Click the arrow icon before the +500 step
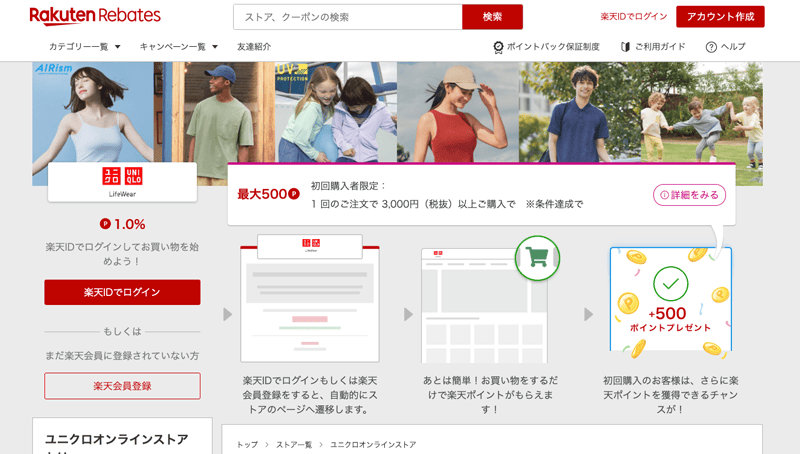The image size is (800, 454). pos(588,314)
